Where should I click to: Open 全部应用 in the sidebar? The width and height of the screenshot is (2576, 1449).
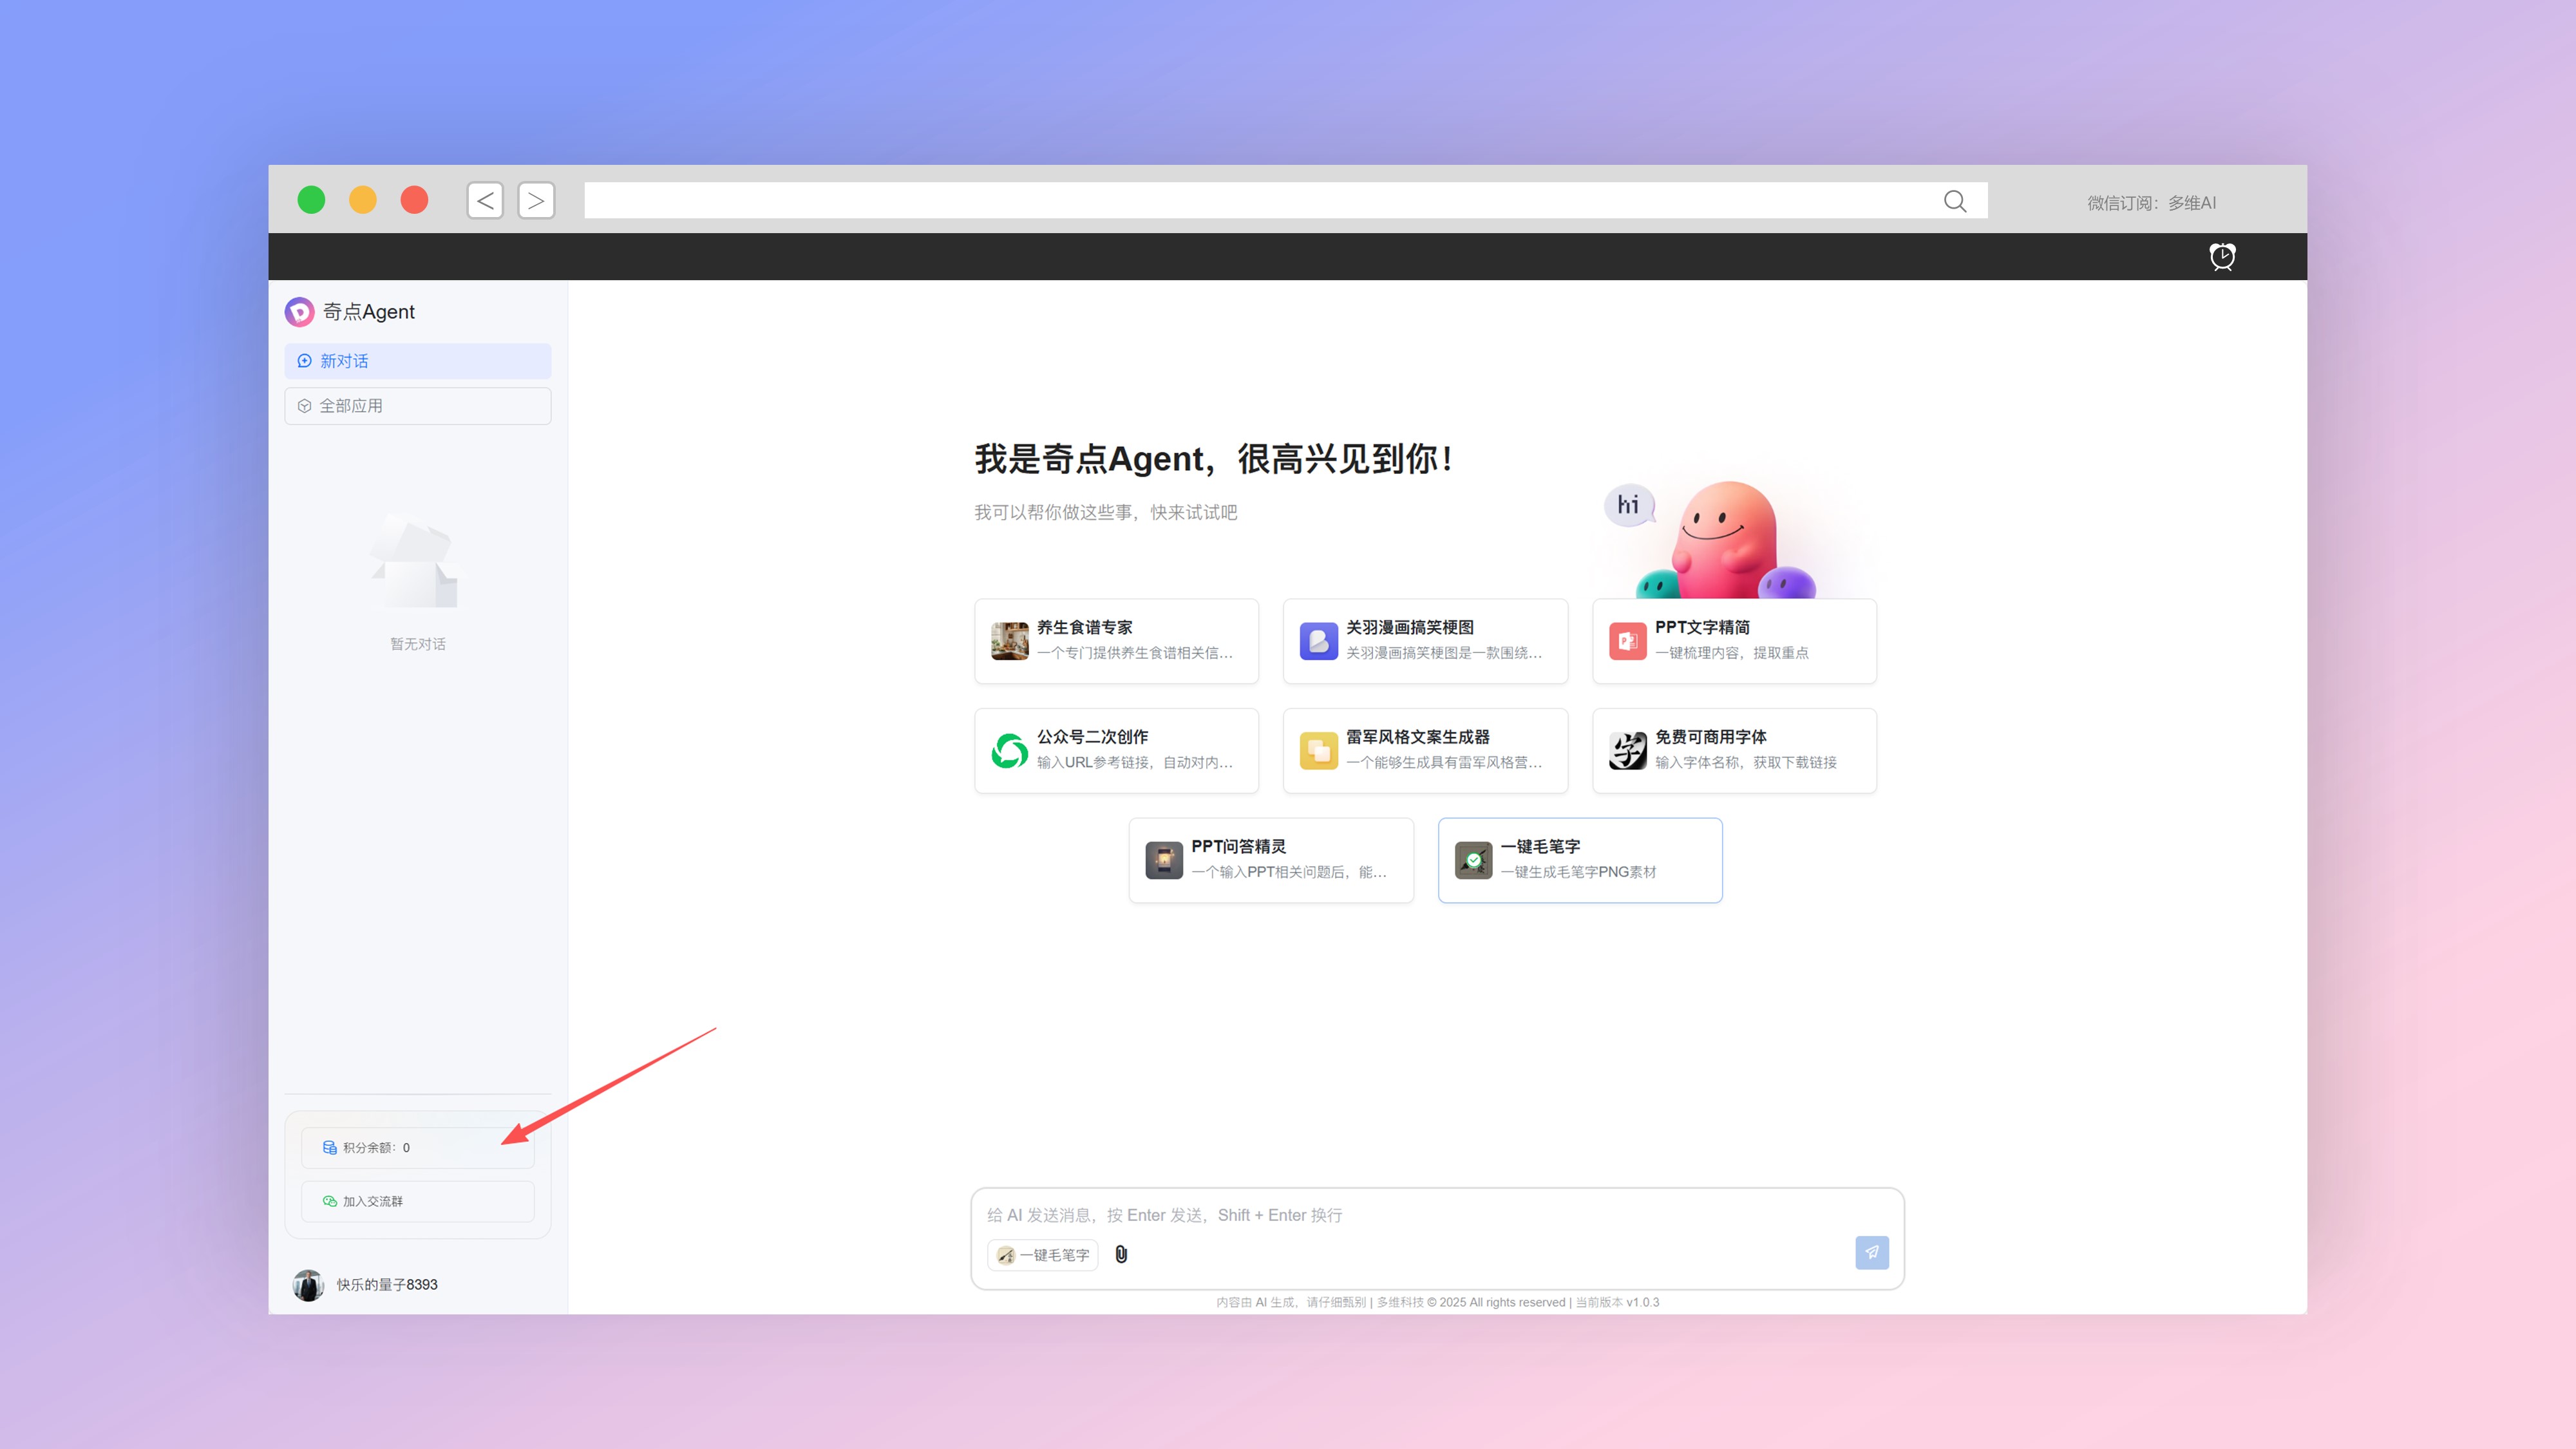(417, 405)
